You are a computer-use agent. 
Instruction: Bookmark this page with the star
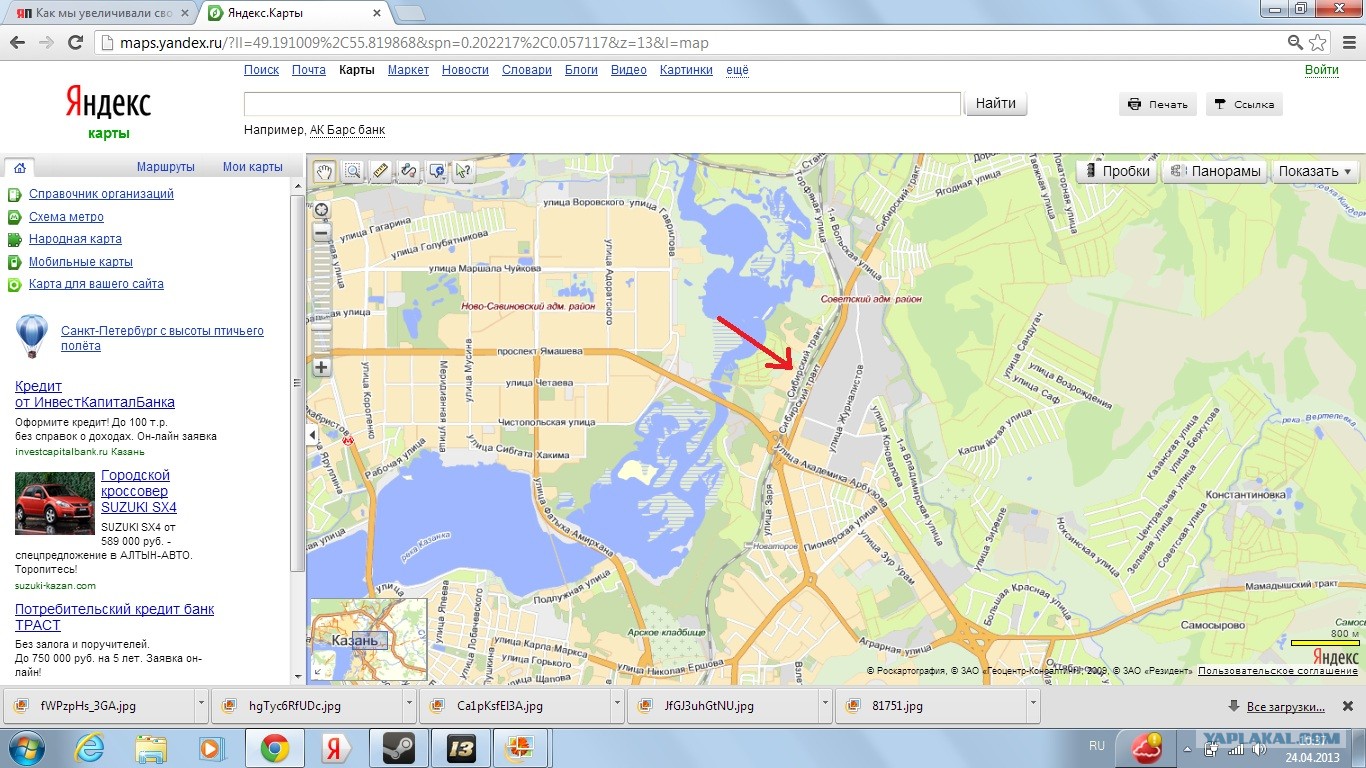(x=1318, y=43)
